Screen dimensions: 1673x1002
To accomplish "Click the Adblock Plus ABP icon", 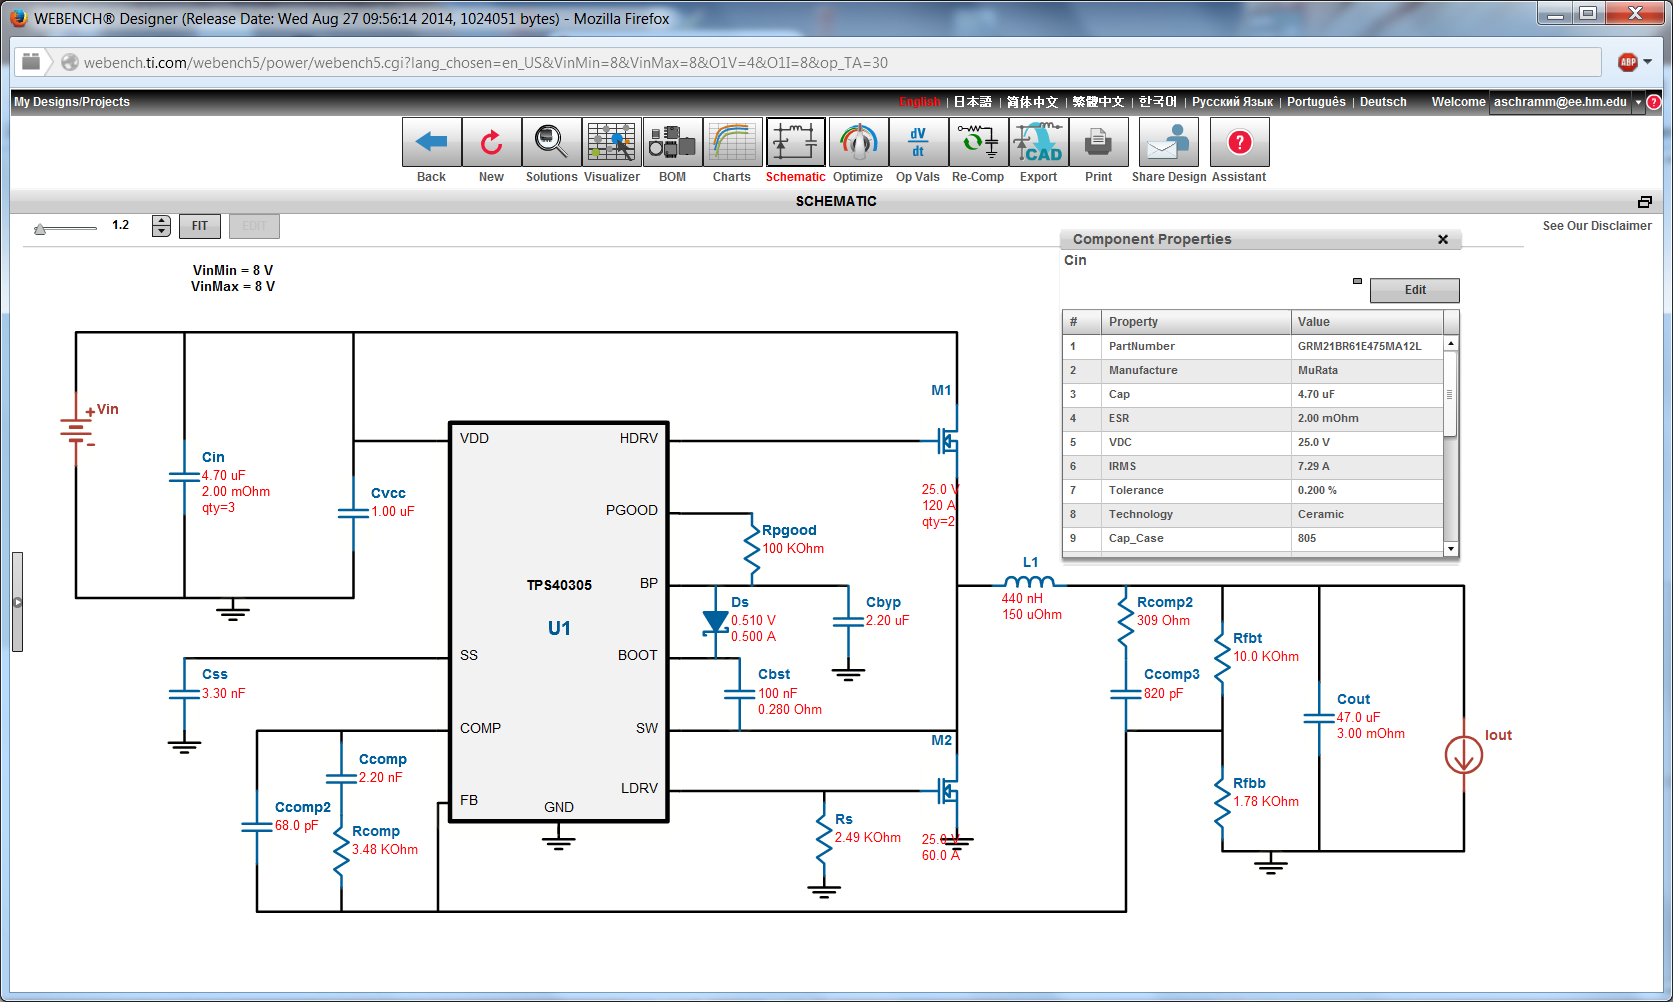I will [x=1628, y=62].
